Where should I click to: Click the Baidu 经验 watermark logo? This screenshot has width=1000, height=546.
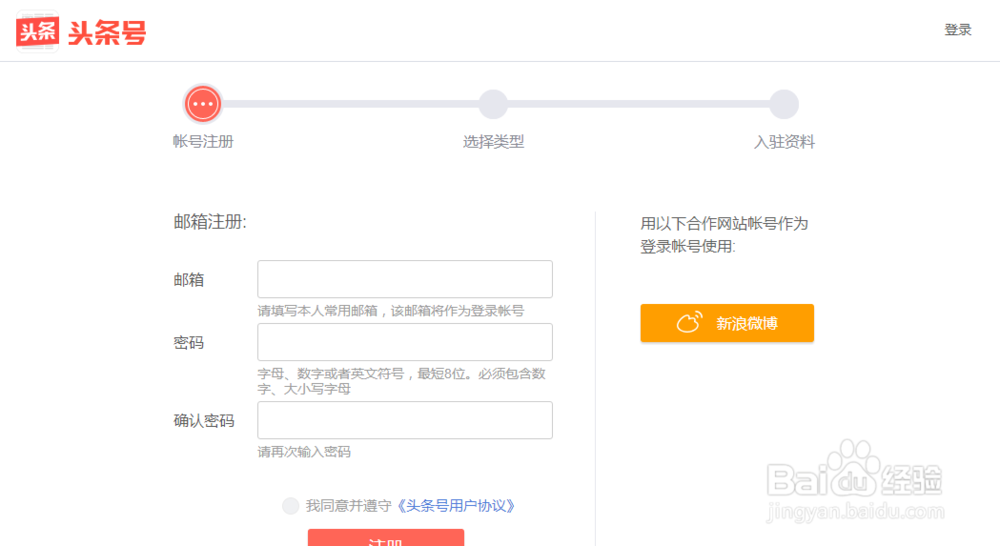pyautogui.click(x=853, y=480)
